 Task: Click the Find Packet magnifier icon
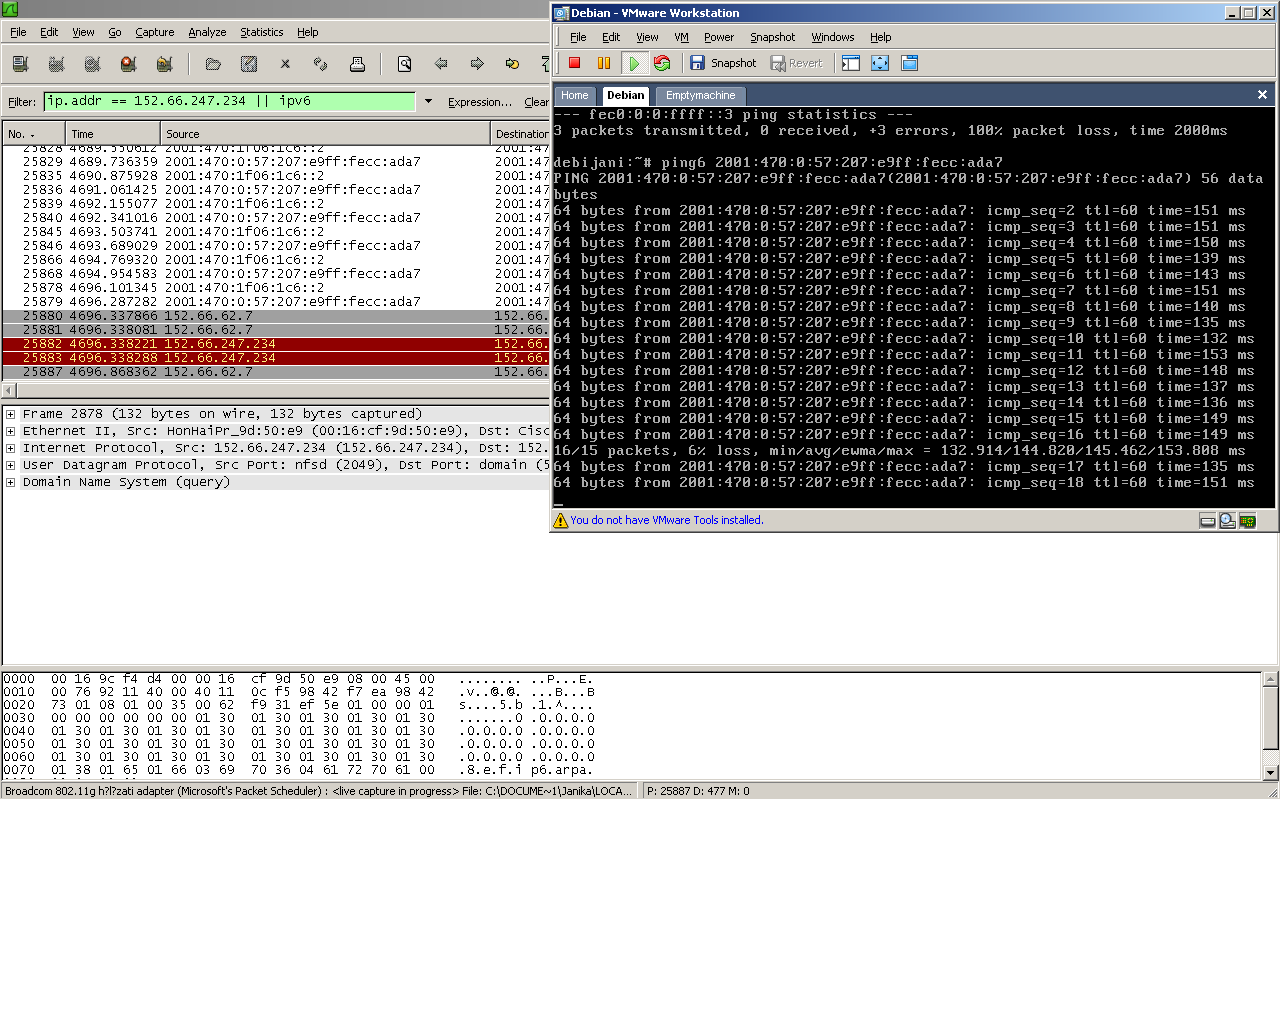tap(404, 64)
